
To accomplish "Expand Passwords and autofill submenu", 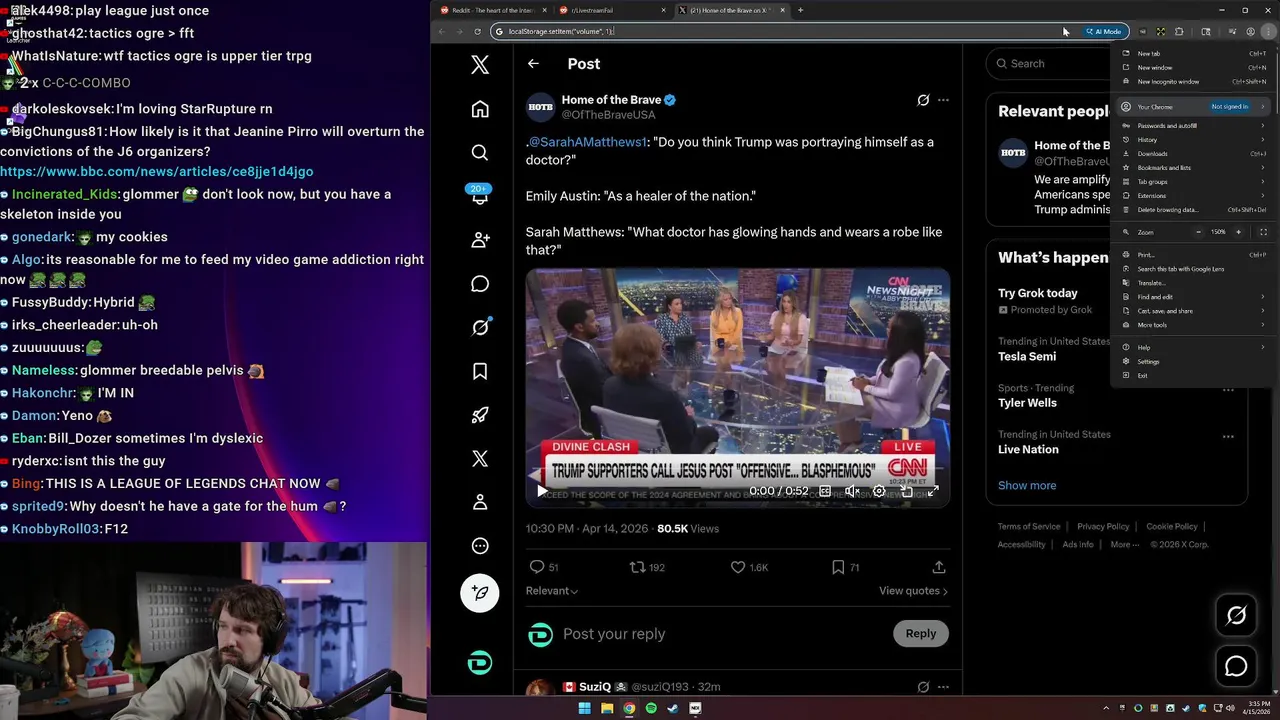I will 1194,126.
